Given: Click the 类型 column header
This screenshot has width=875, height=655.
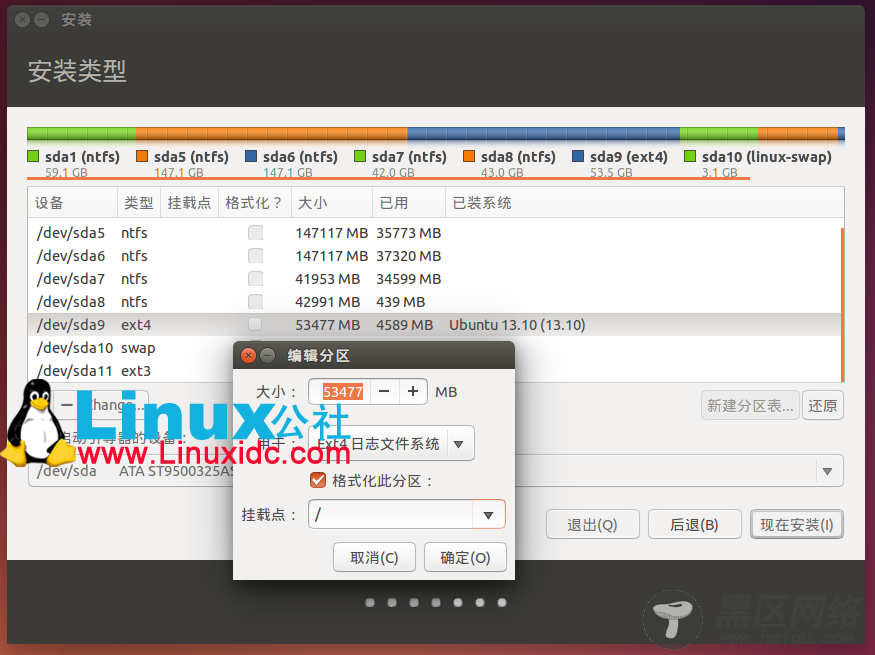Looking at the screenshot, I should tap(139, 203).
